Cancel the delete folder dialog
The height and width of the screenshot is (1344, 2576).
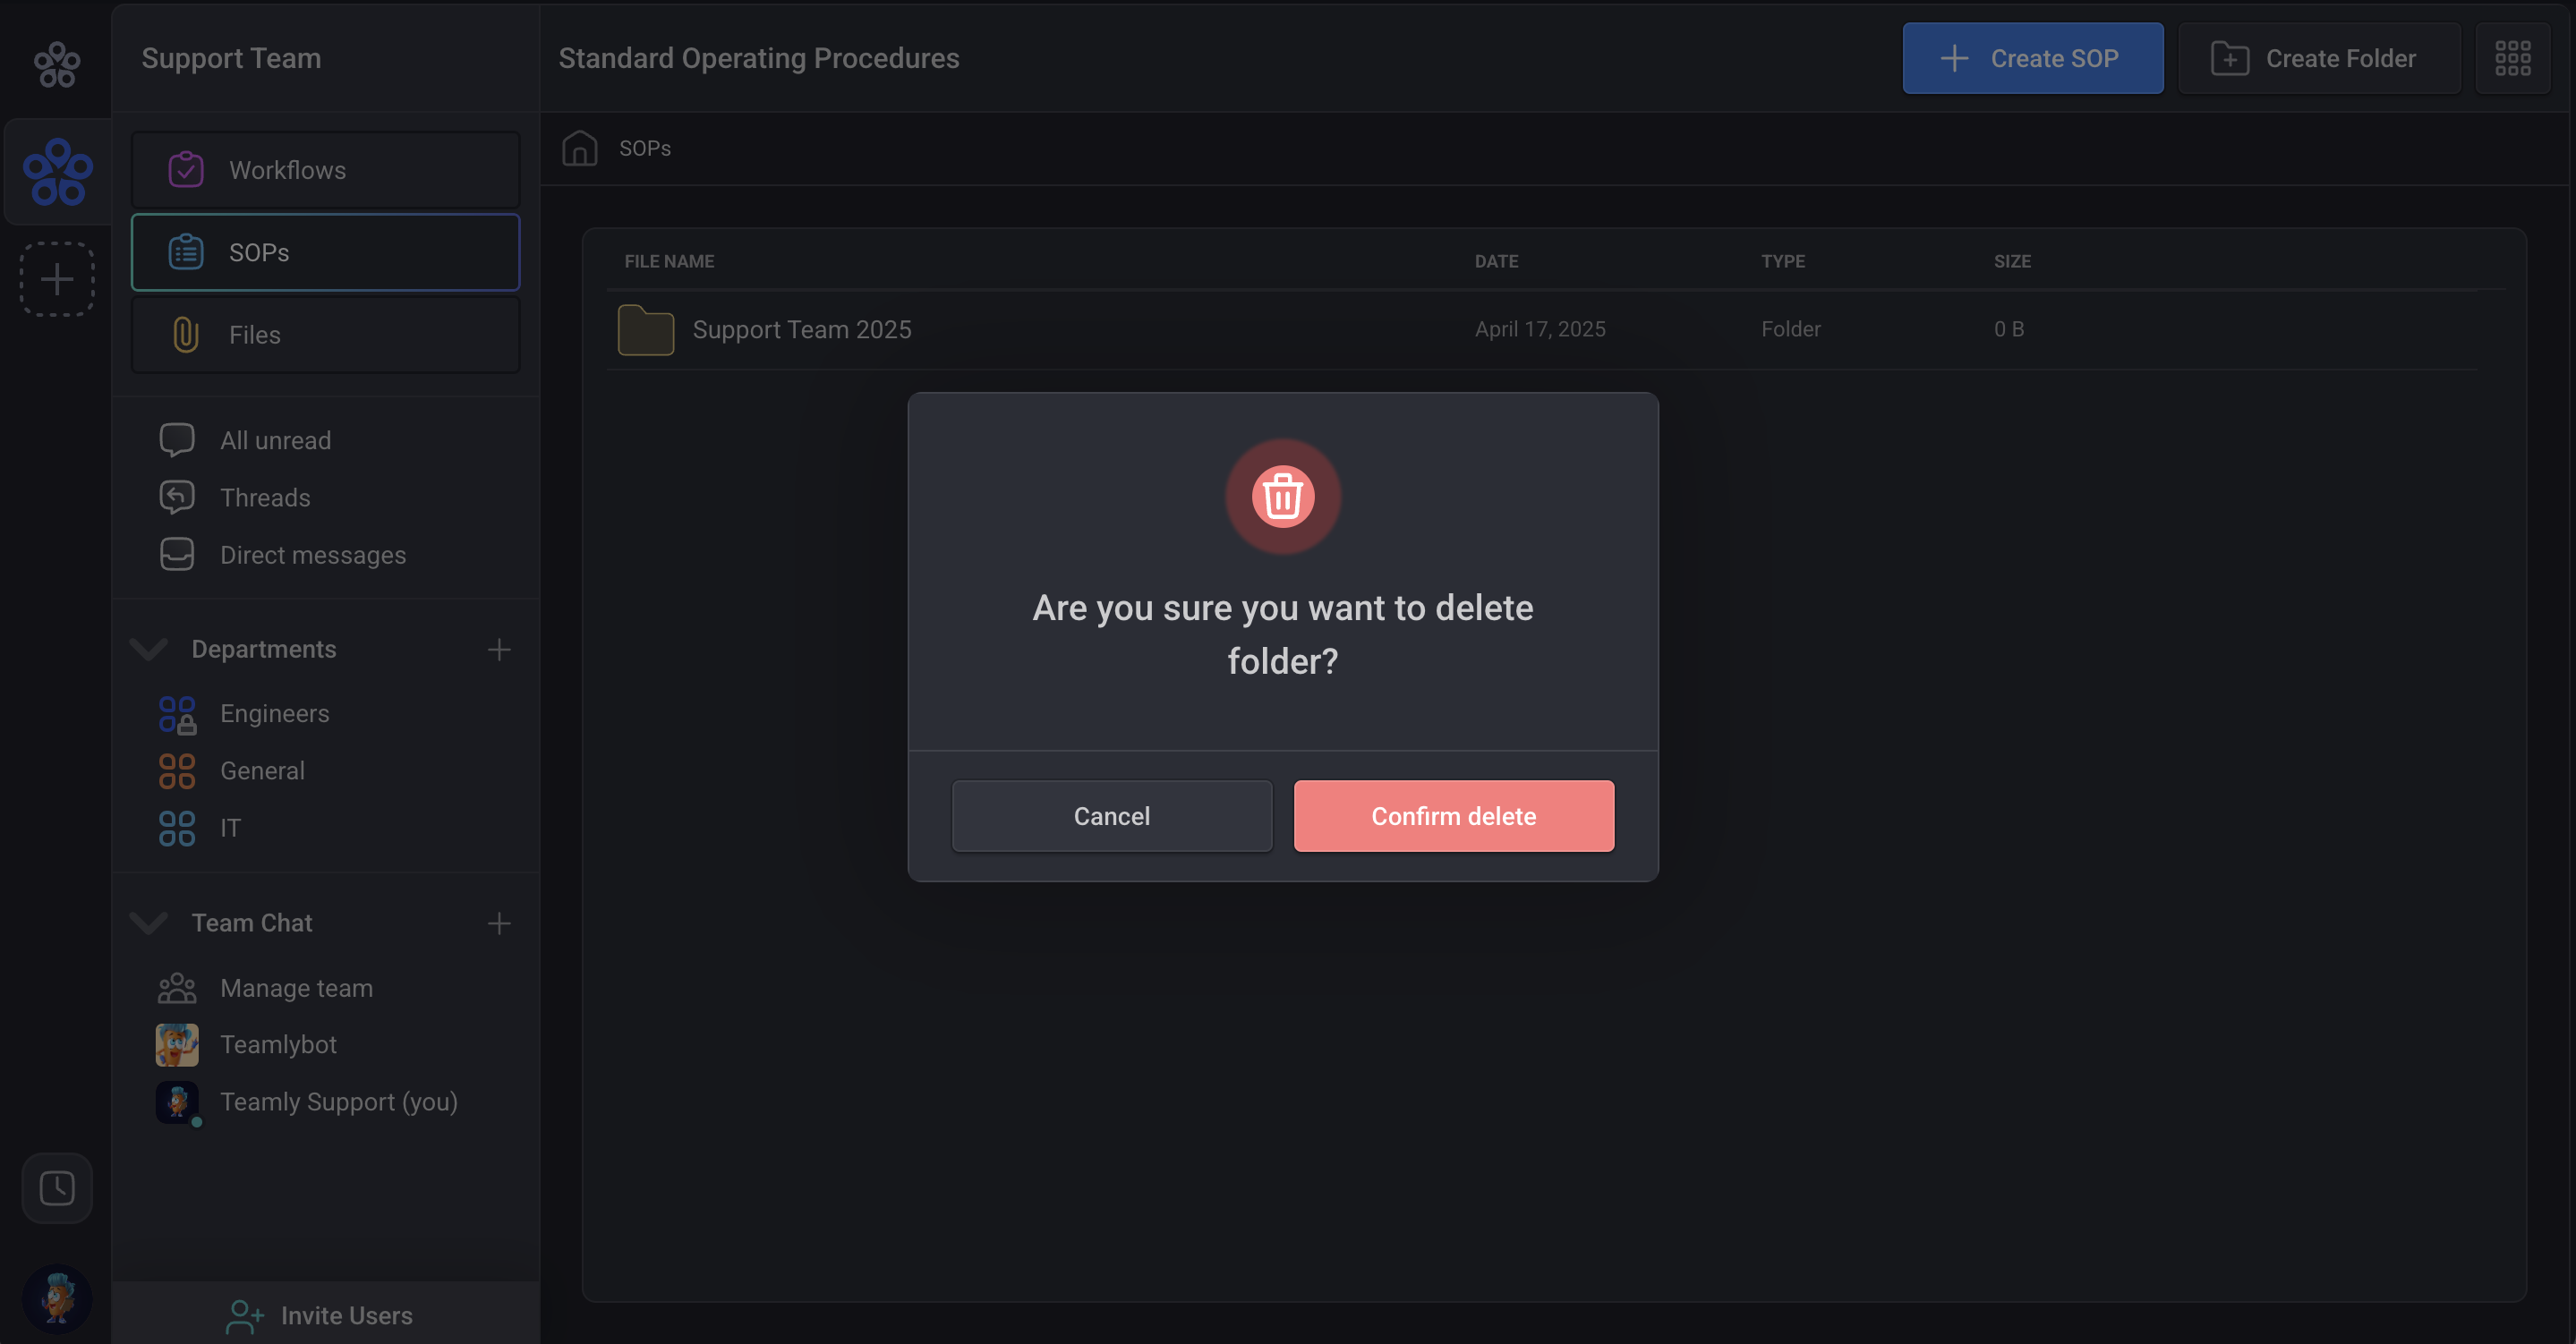coord(1111,816)
